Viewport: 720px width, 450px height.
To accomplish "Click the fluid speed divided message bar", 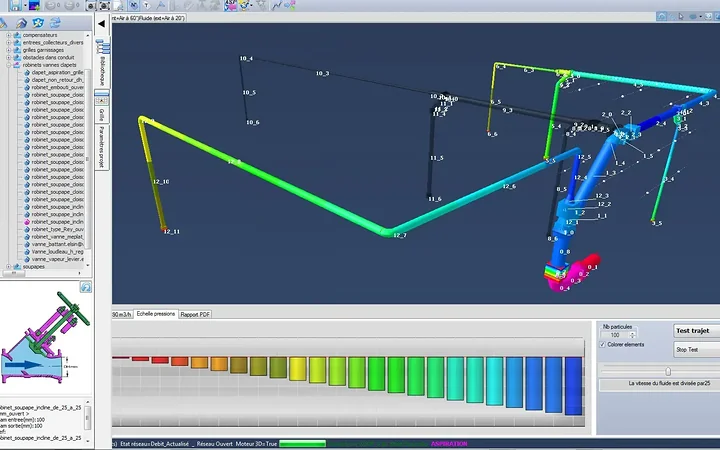I will tap(659, 384).
